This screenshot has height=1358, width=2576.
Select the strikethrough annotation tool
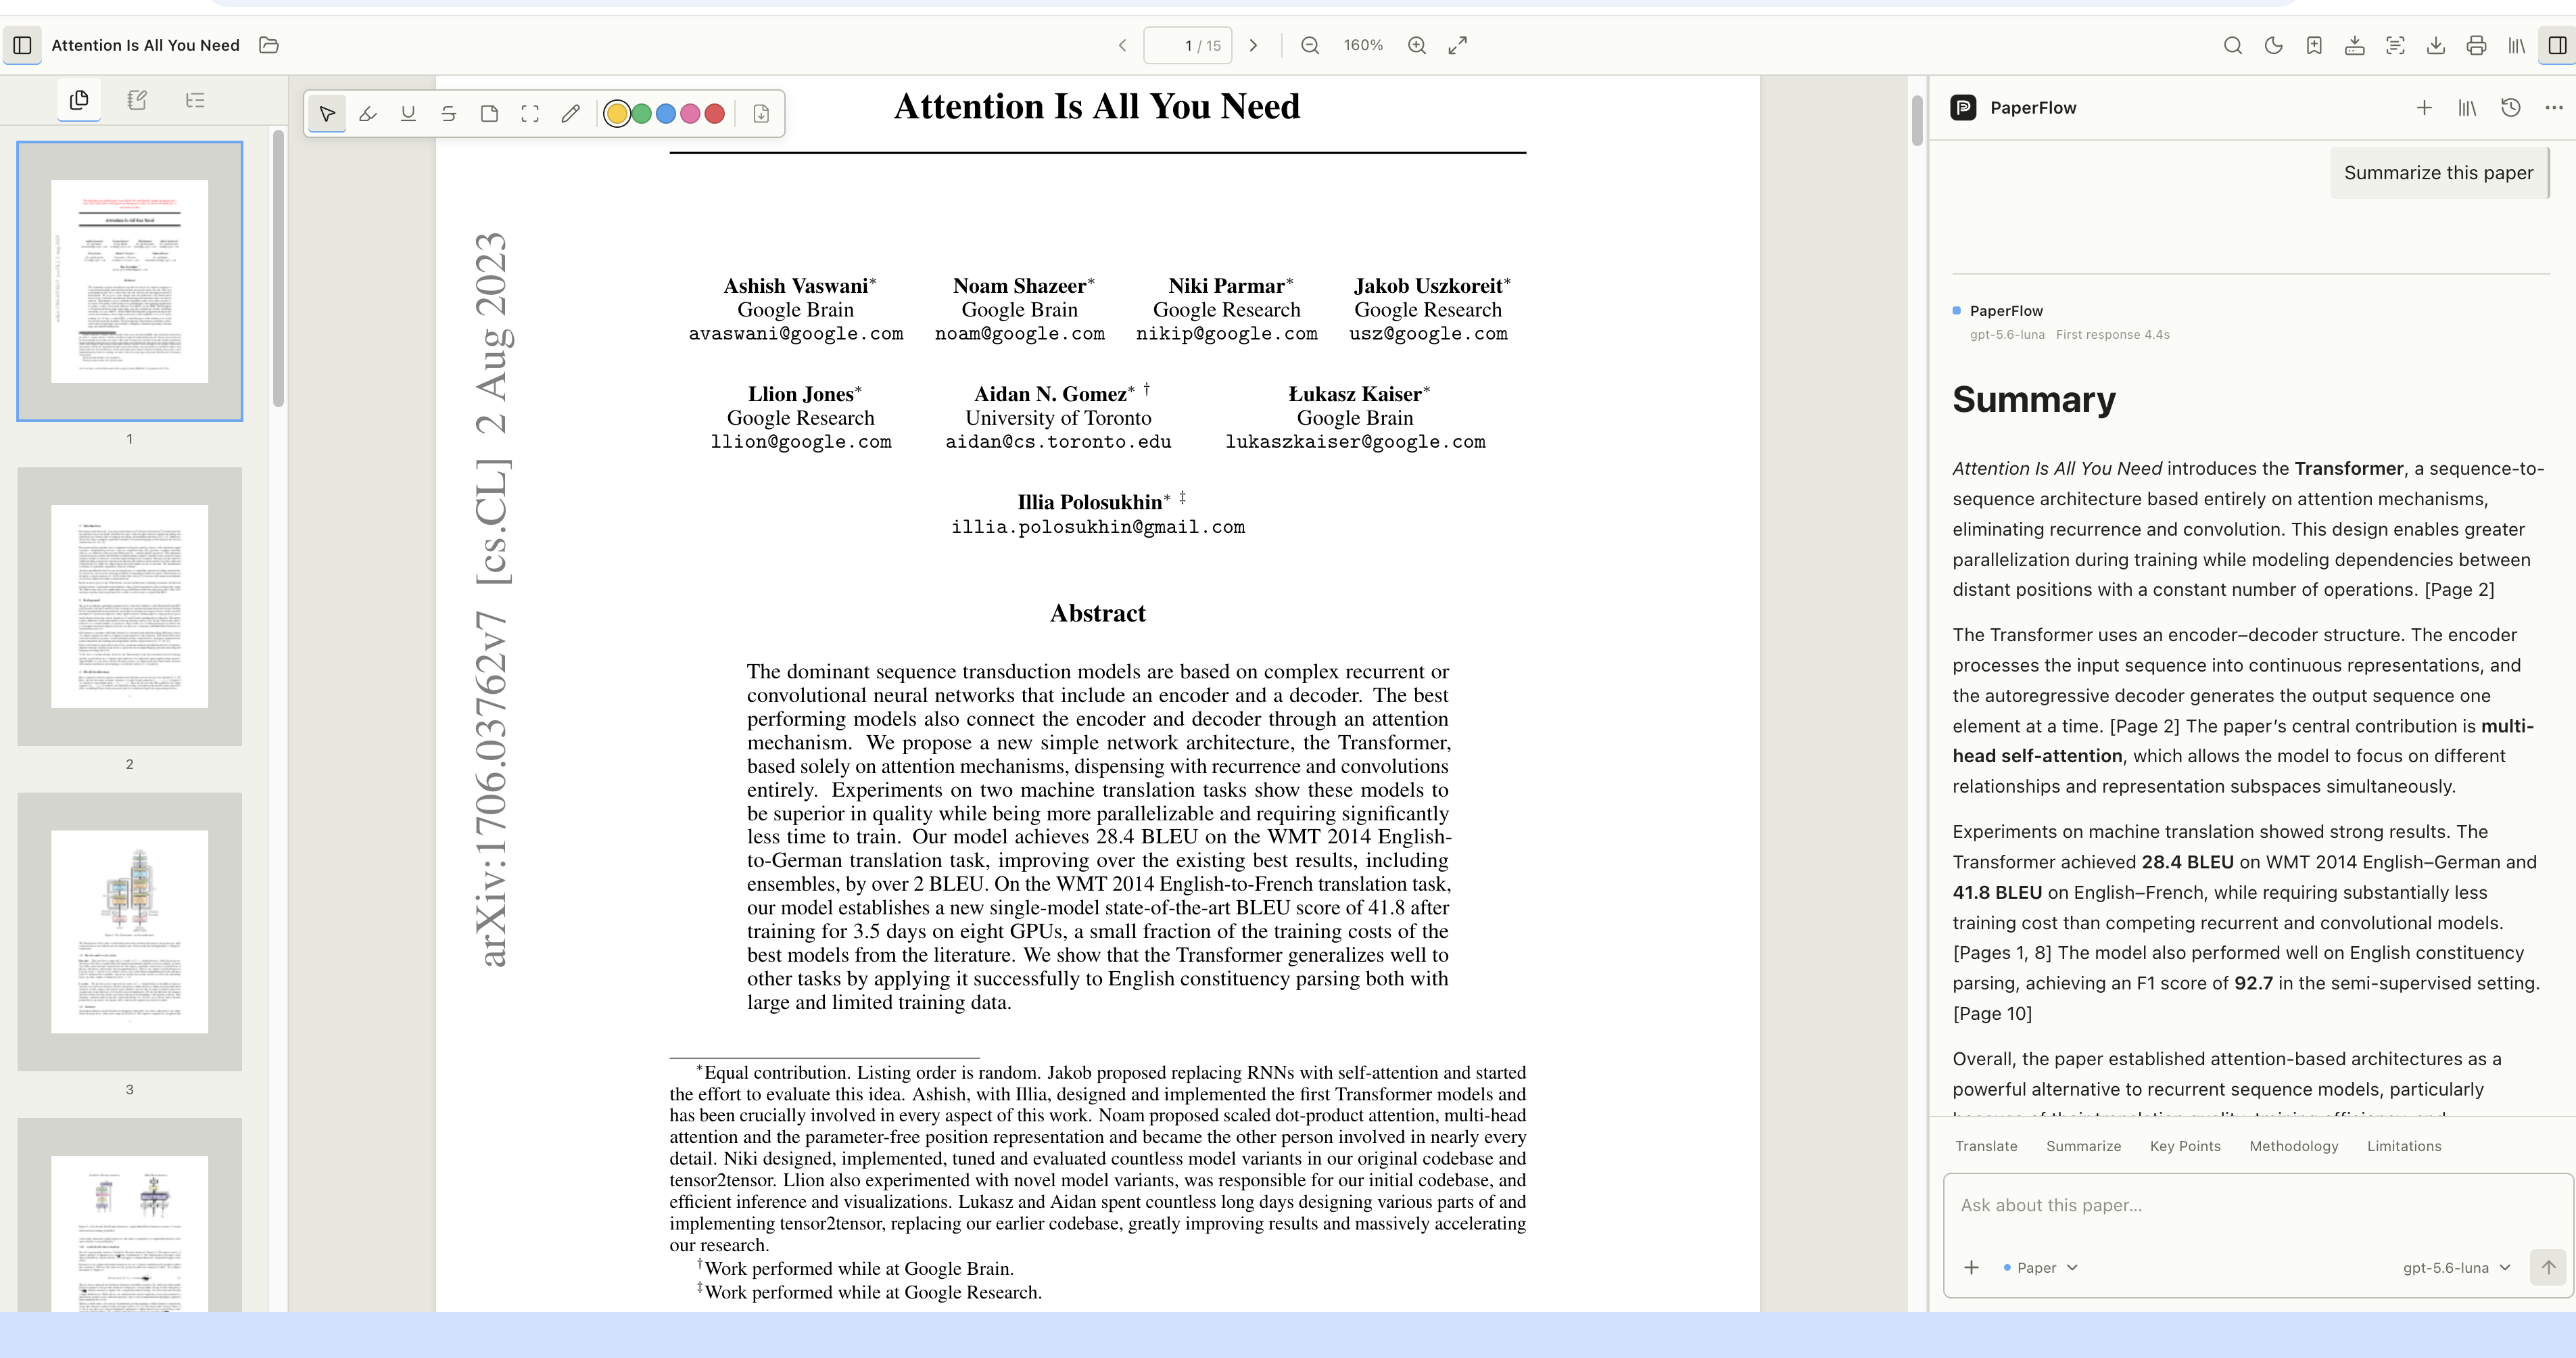click(449, 114)
